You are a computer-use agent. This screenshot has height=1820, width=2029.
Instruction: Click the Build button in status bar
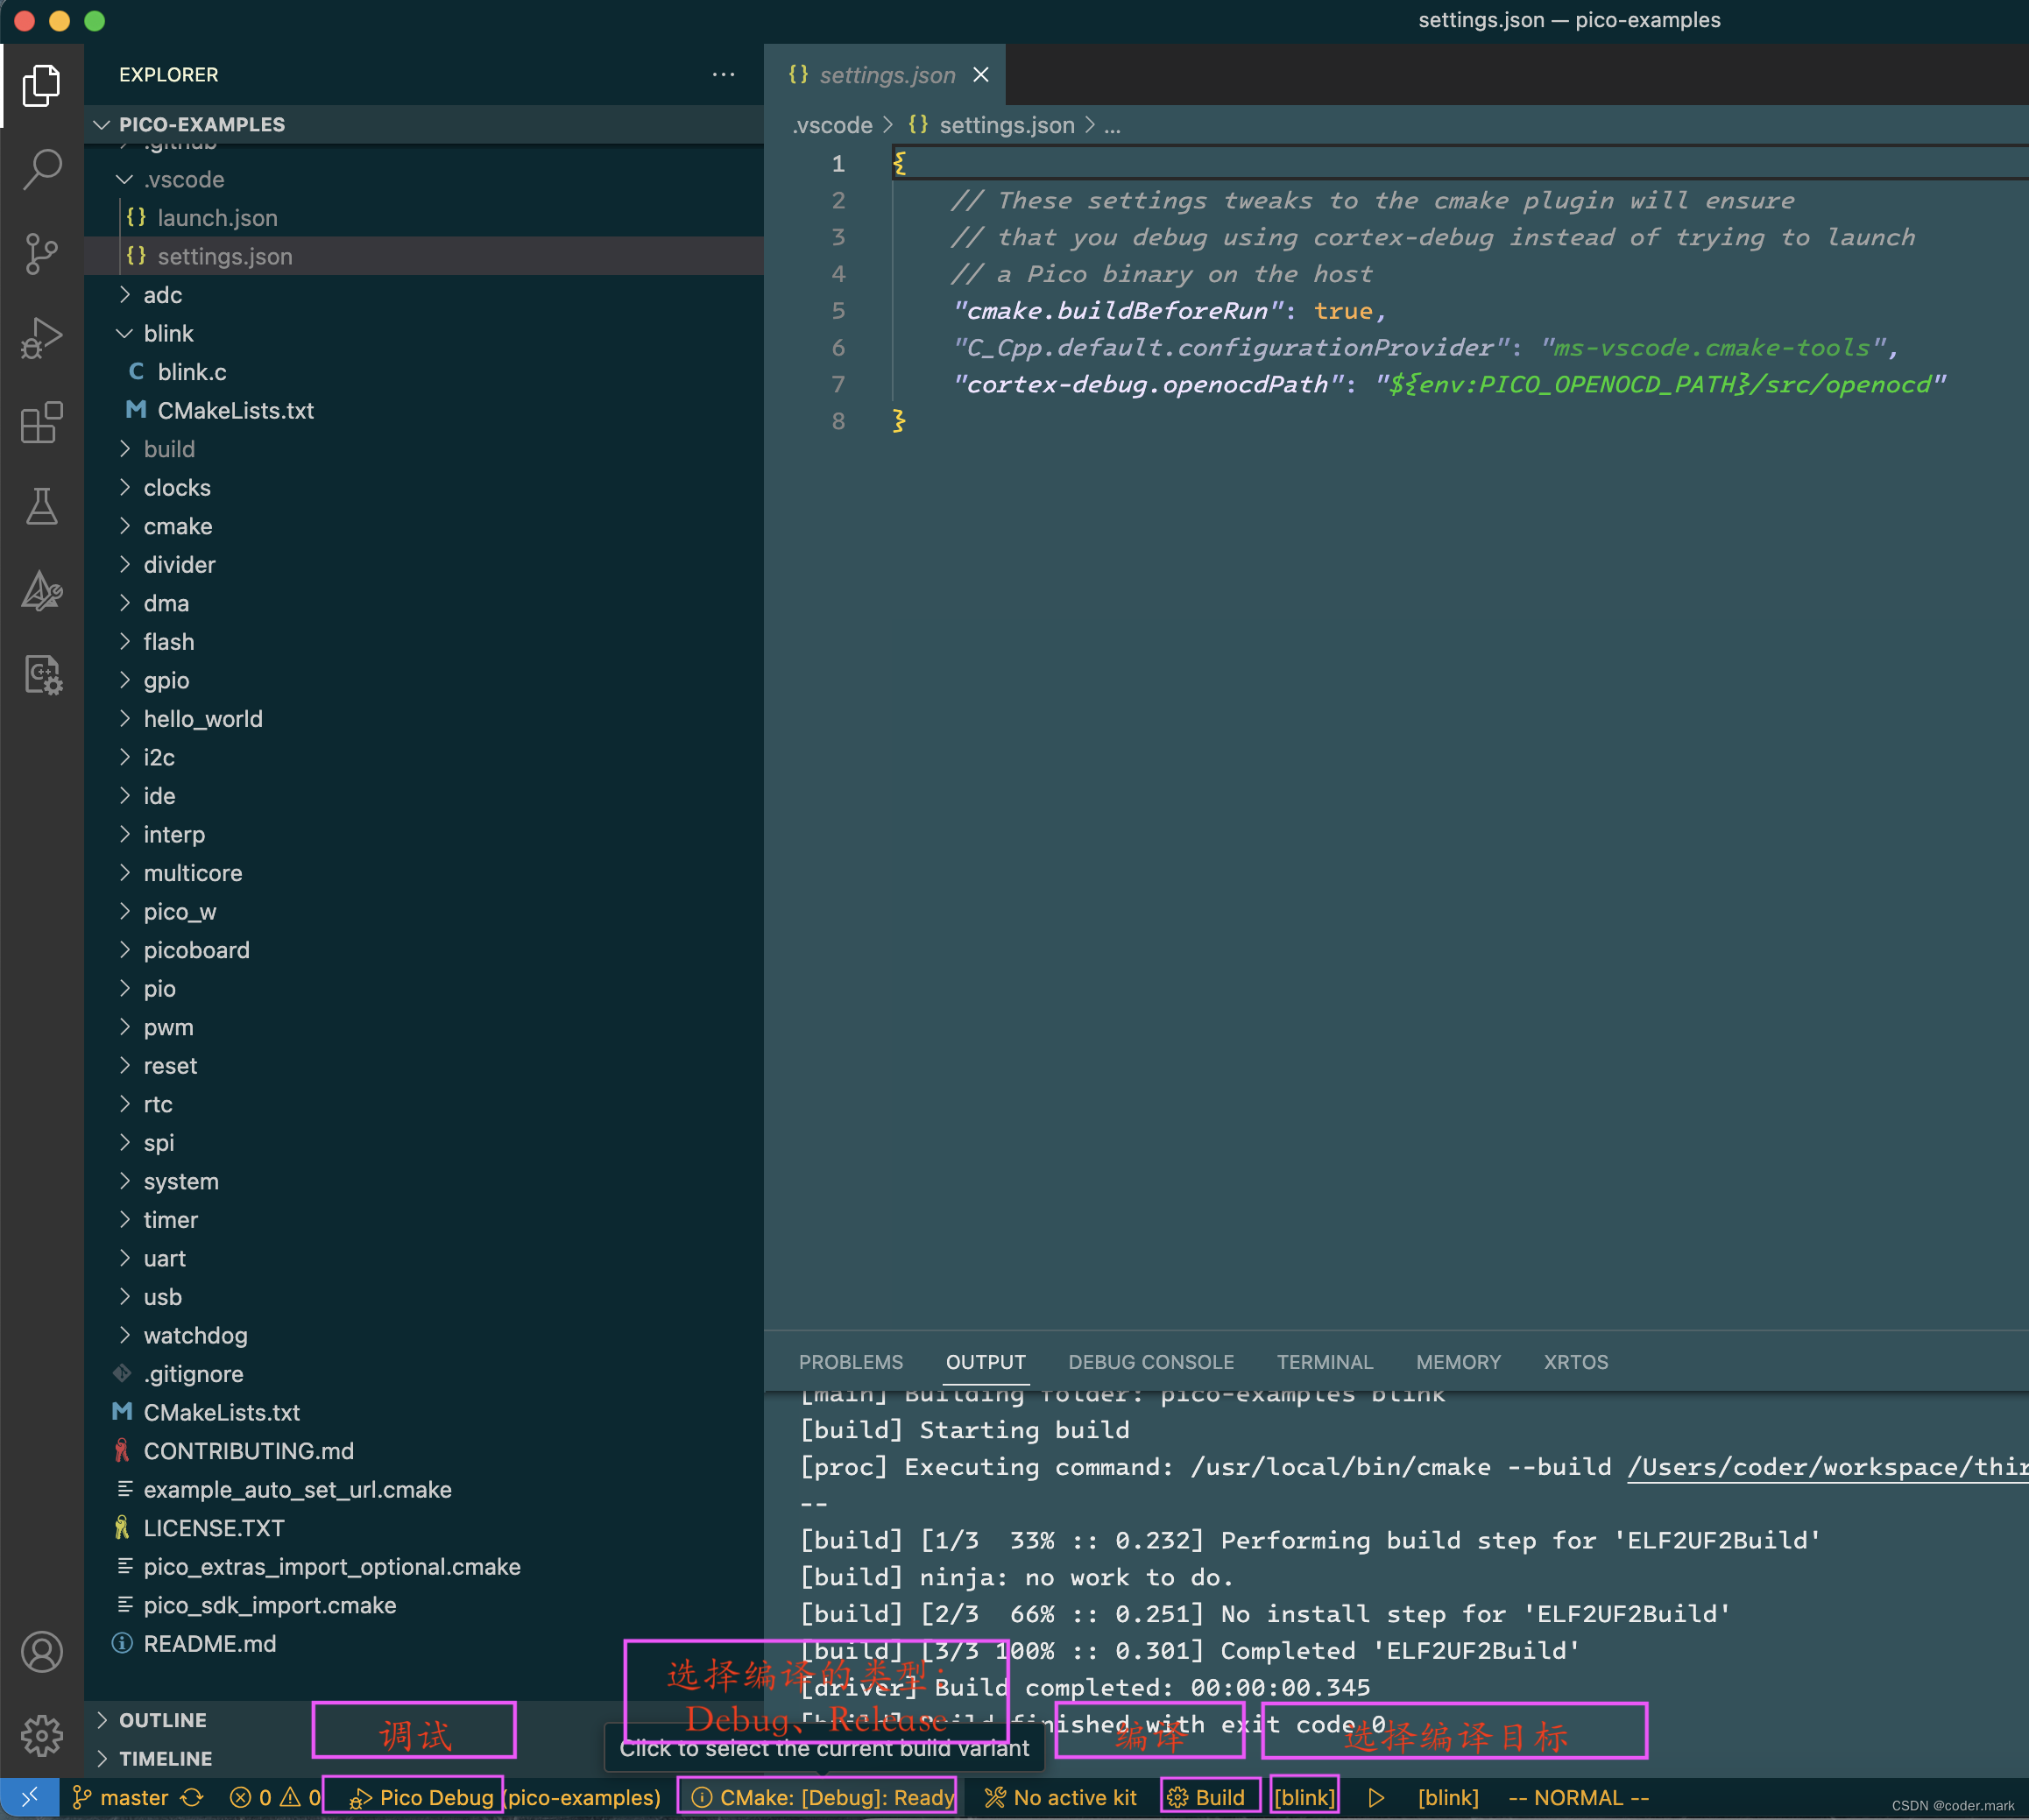tap(1209, 1795)
